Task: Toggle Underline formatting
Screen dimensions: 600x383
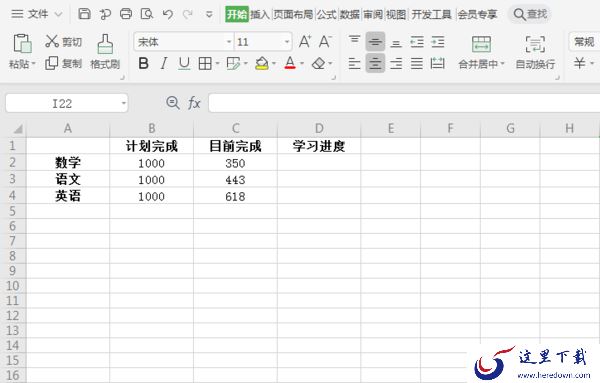Action: tap(184, 63)
